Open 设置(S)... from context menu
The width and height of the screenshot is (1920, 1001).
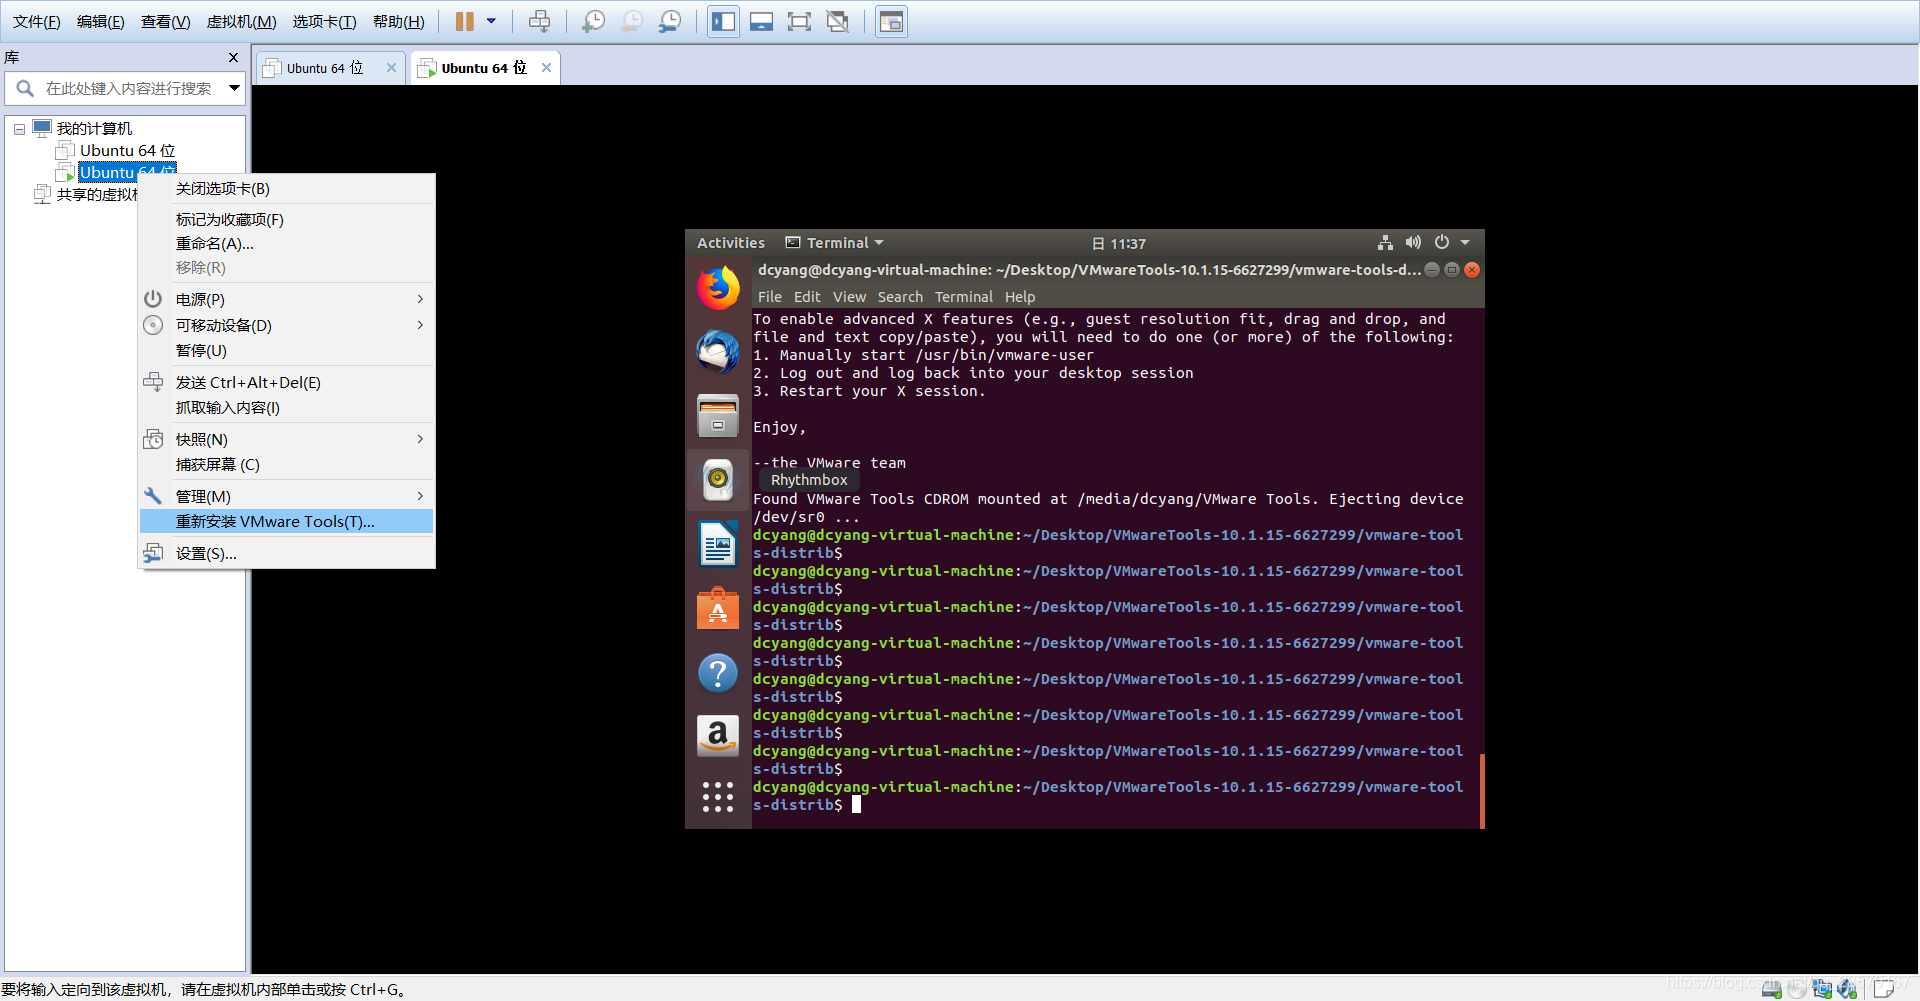pyautogui.click(x=287, y=554)
